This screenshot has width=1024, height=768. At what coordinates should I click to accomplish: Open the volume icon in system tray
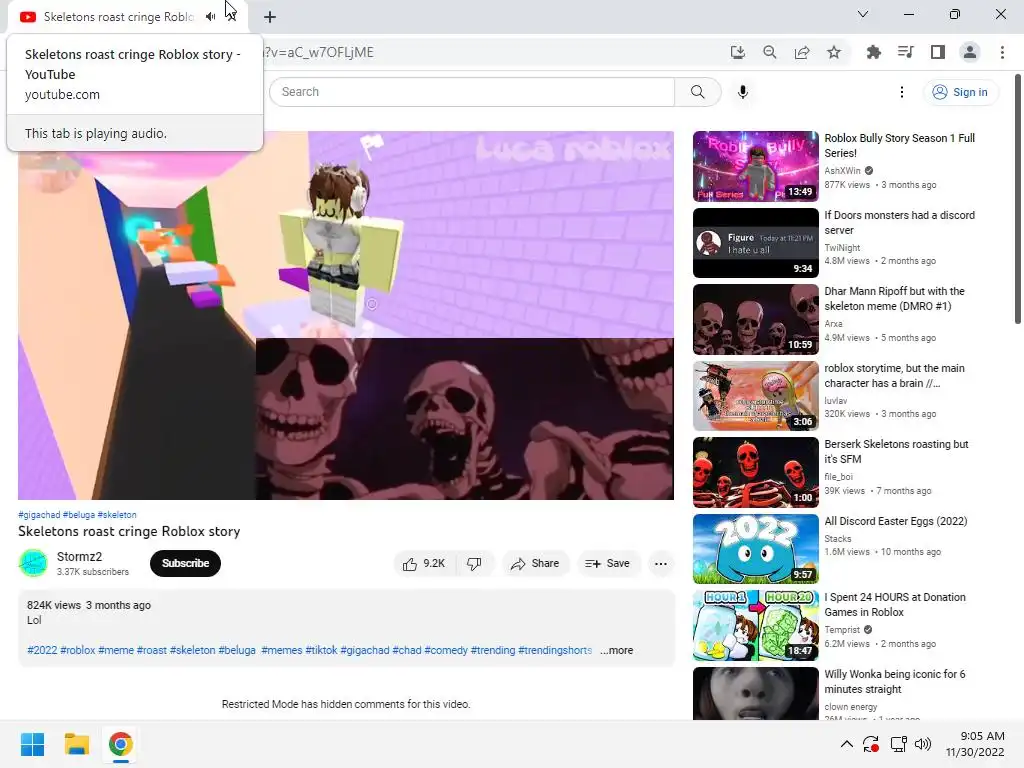point(923,744)
